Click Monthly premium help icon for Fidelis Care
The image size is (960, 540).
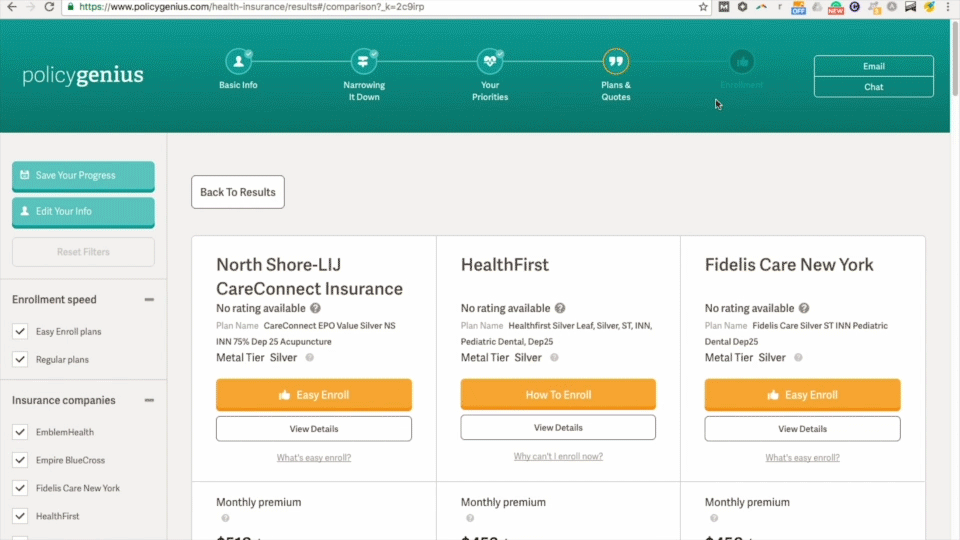[x=714, y=518]
